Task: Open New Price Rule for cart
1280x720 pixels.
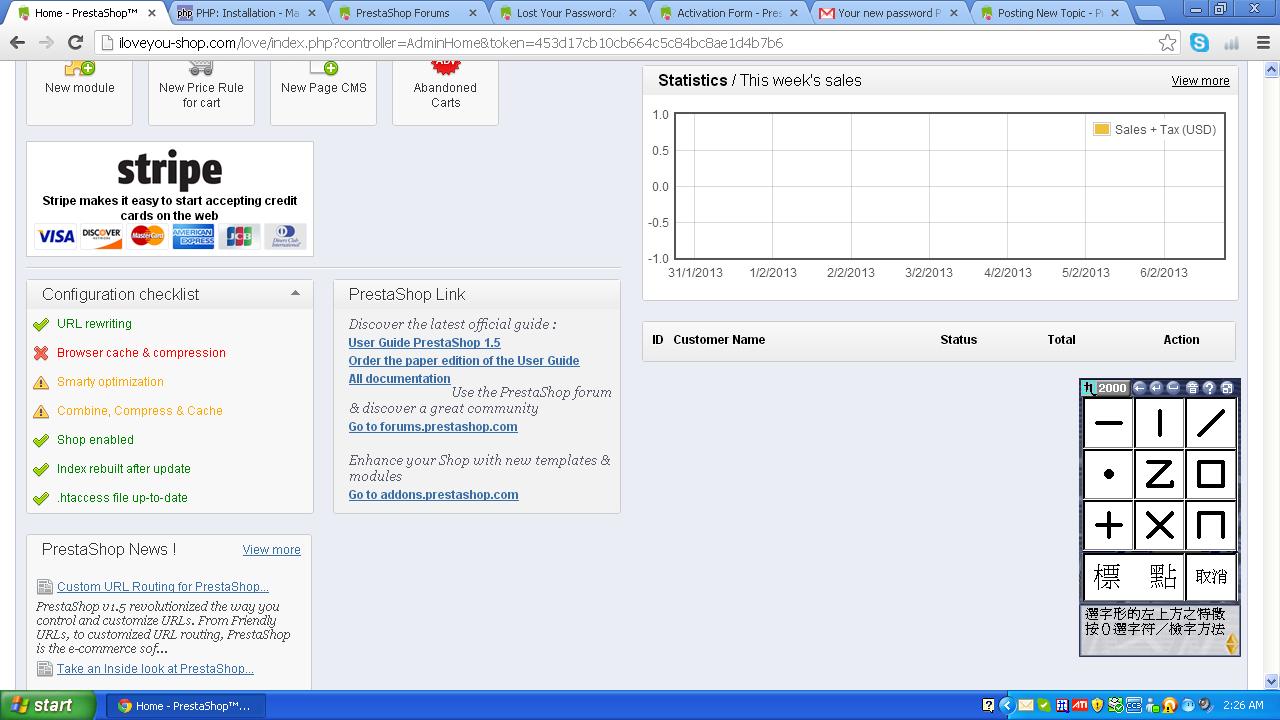Action: coord(201,92)
